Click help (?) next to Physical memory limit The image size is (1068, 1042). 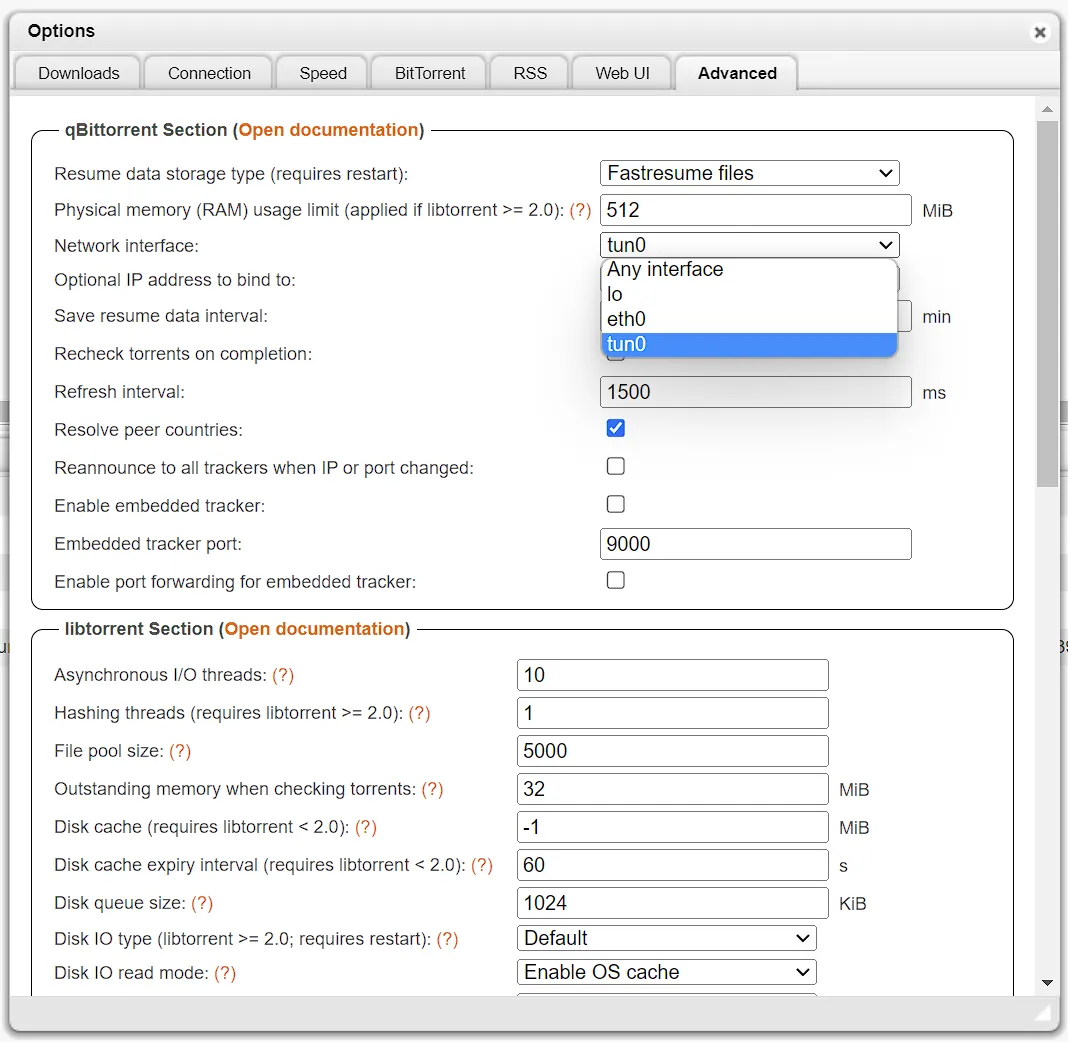click(580, 211)
